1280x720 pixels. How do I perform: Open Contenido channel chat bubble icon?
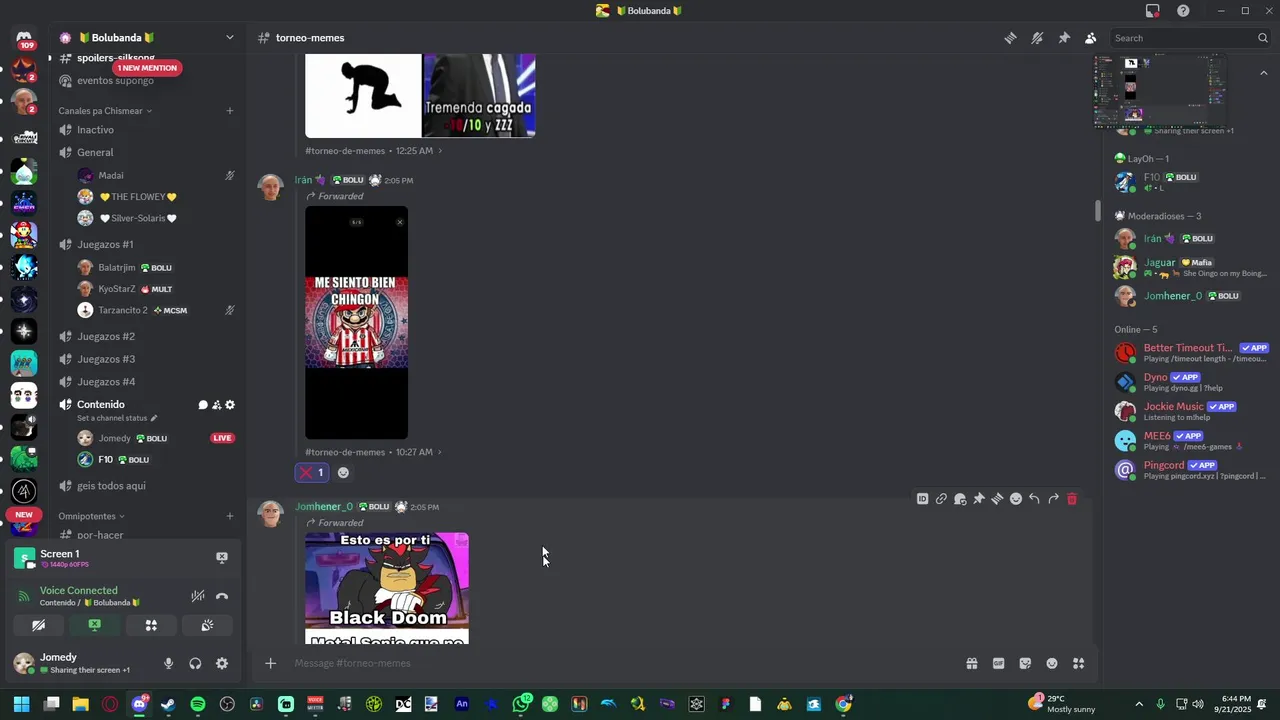point(203,405)
